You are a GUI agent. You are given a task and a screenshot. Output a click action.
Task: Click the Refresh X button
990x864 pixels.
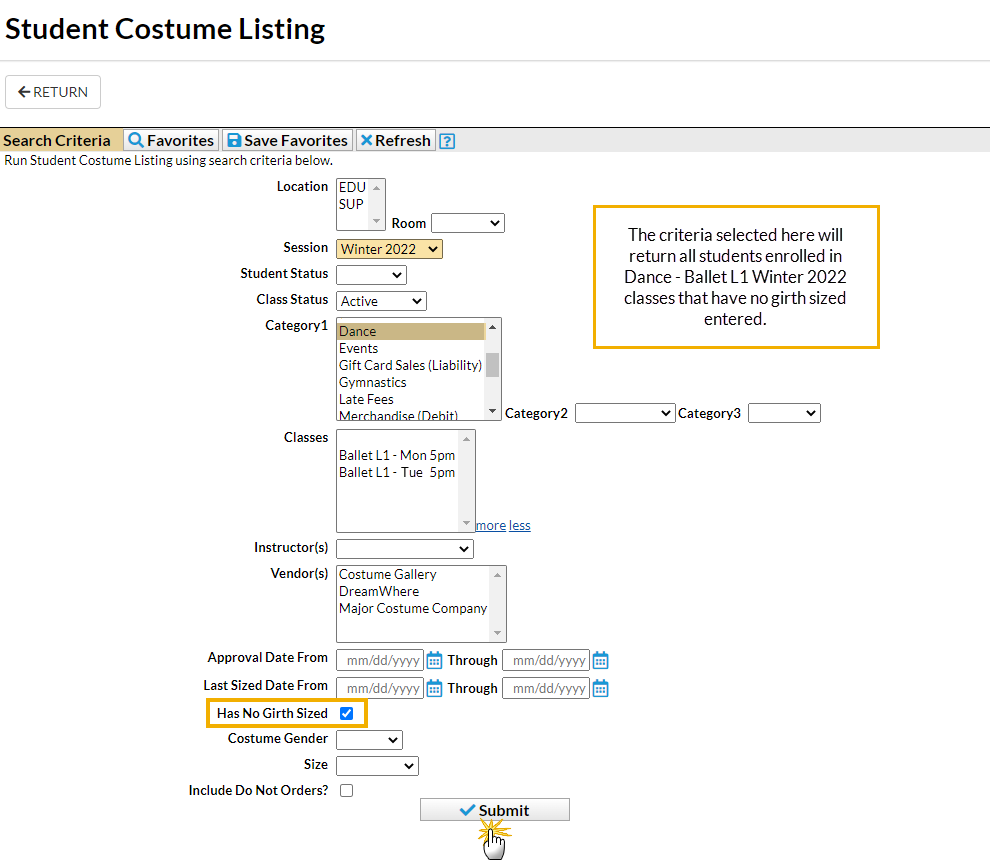click(395, 141)
